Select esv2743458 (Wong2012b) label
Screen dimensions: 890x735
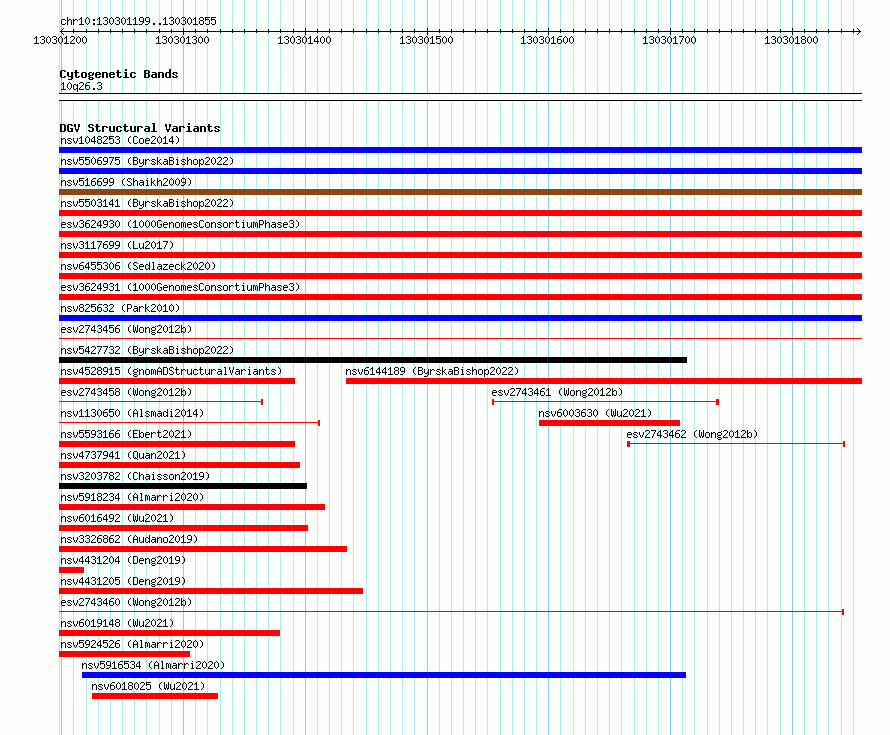126,392
